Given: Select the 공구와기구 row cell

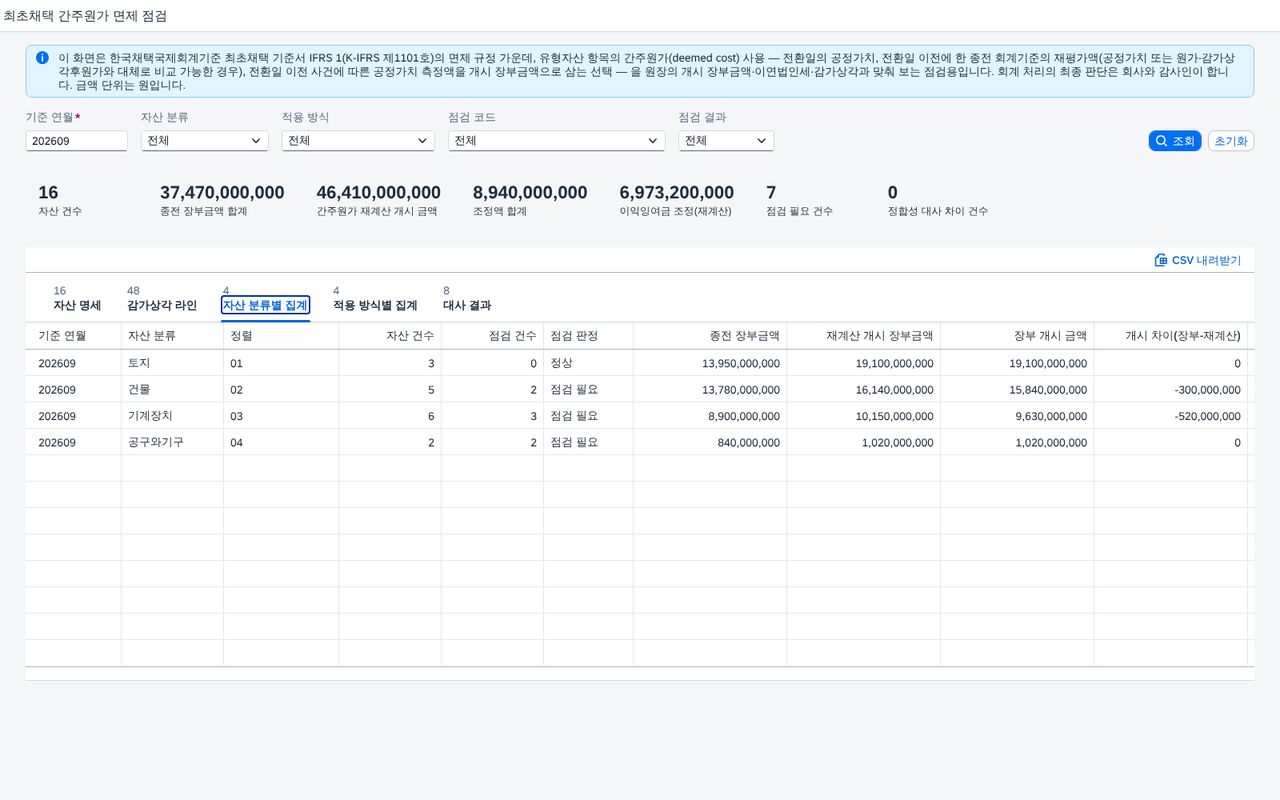Looking at the screenshot, I should click(172, 442).
